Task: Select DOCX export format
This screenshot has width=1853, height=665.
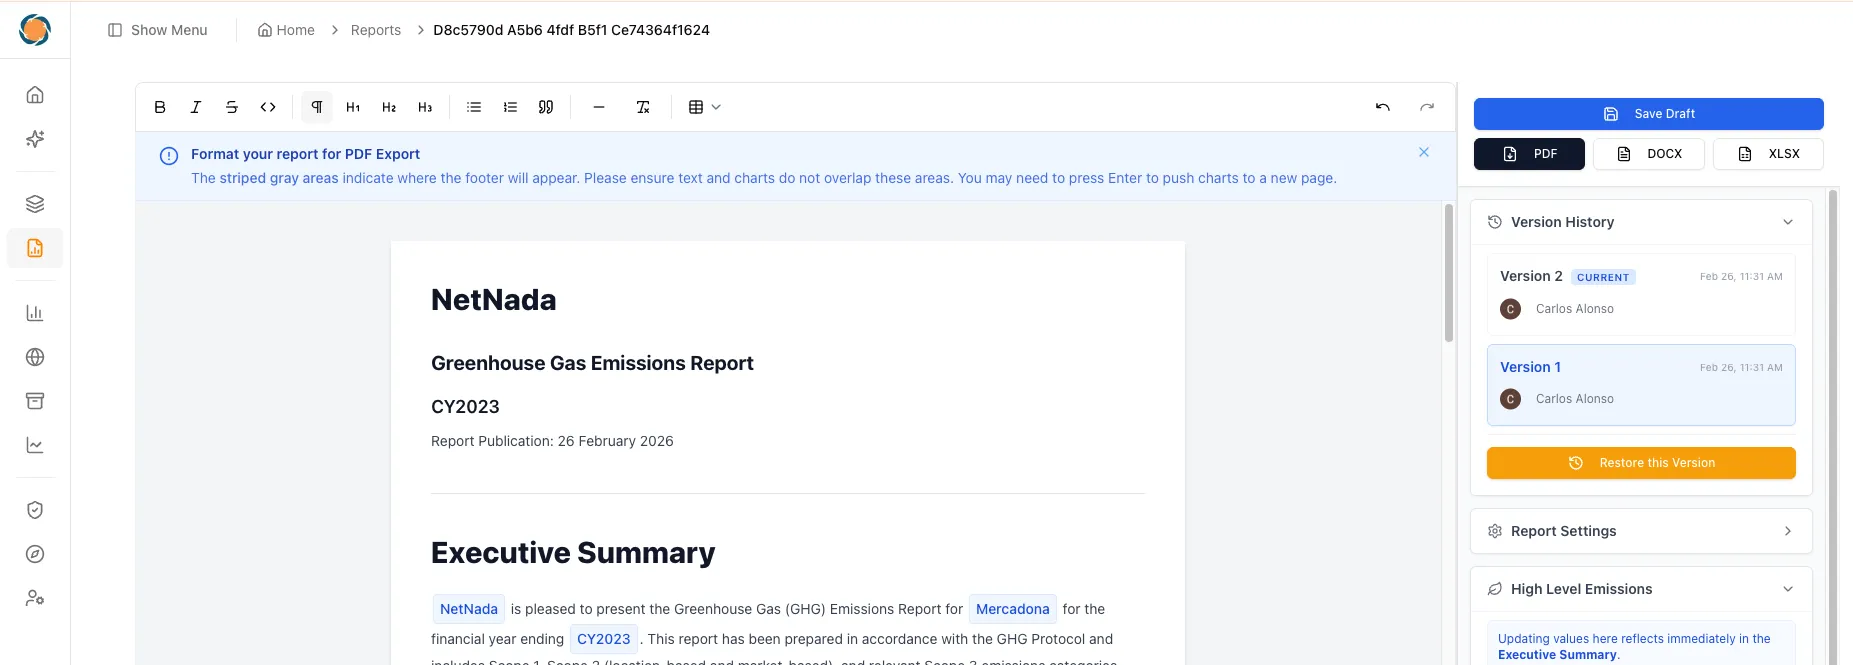Action: coord(1648,154)
